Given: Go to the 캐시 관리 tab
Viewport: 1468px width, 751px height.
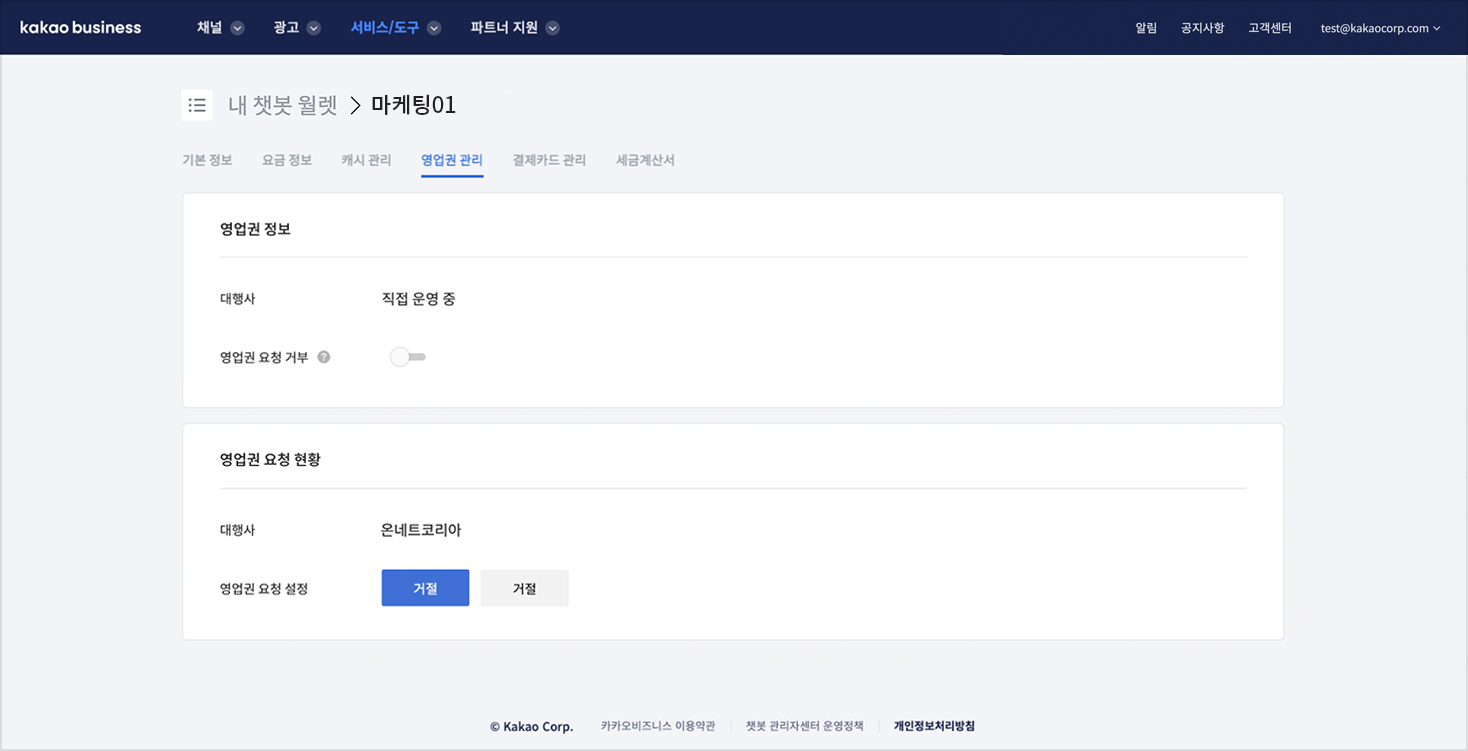Looking at the screenshot, I should [366, 160].
